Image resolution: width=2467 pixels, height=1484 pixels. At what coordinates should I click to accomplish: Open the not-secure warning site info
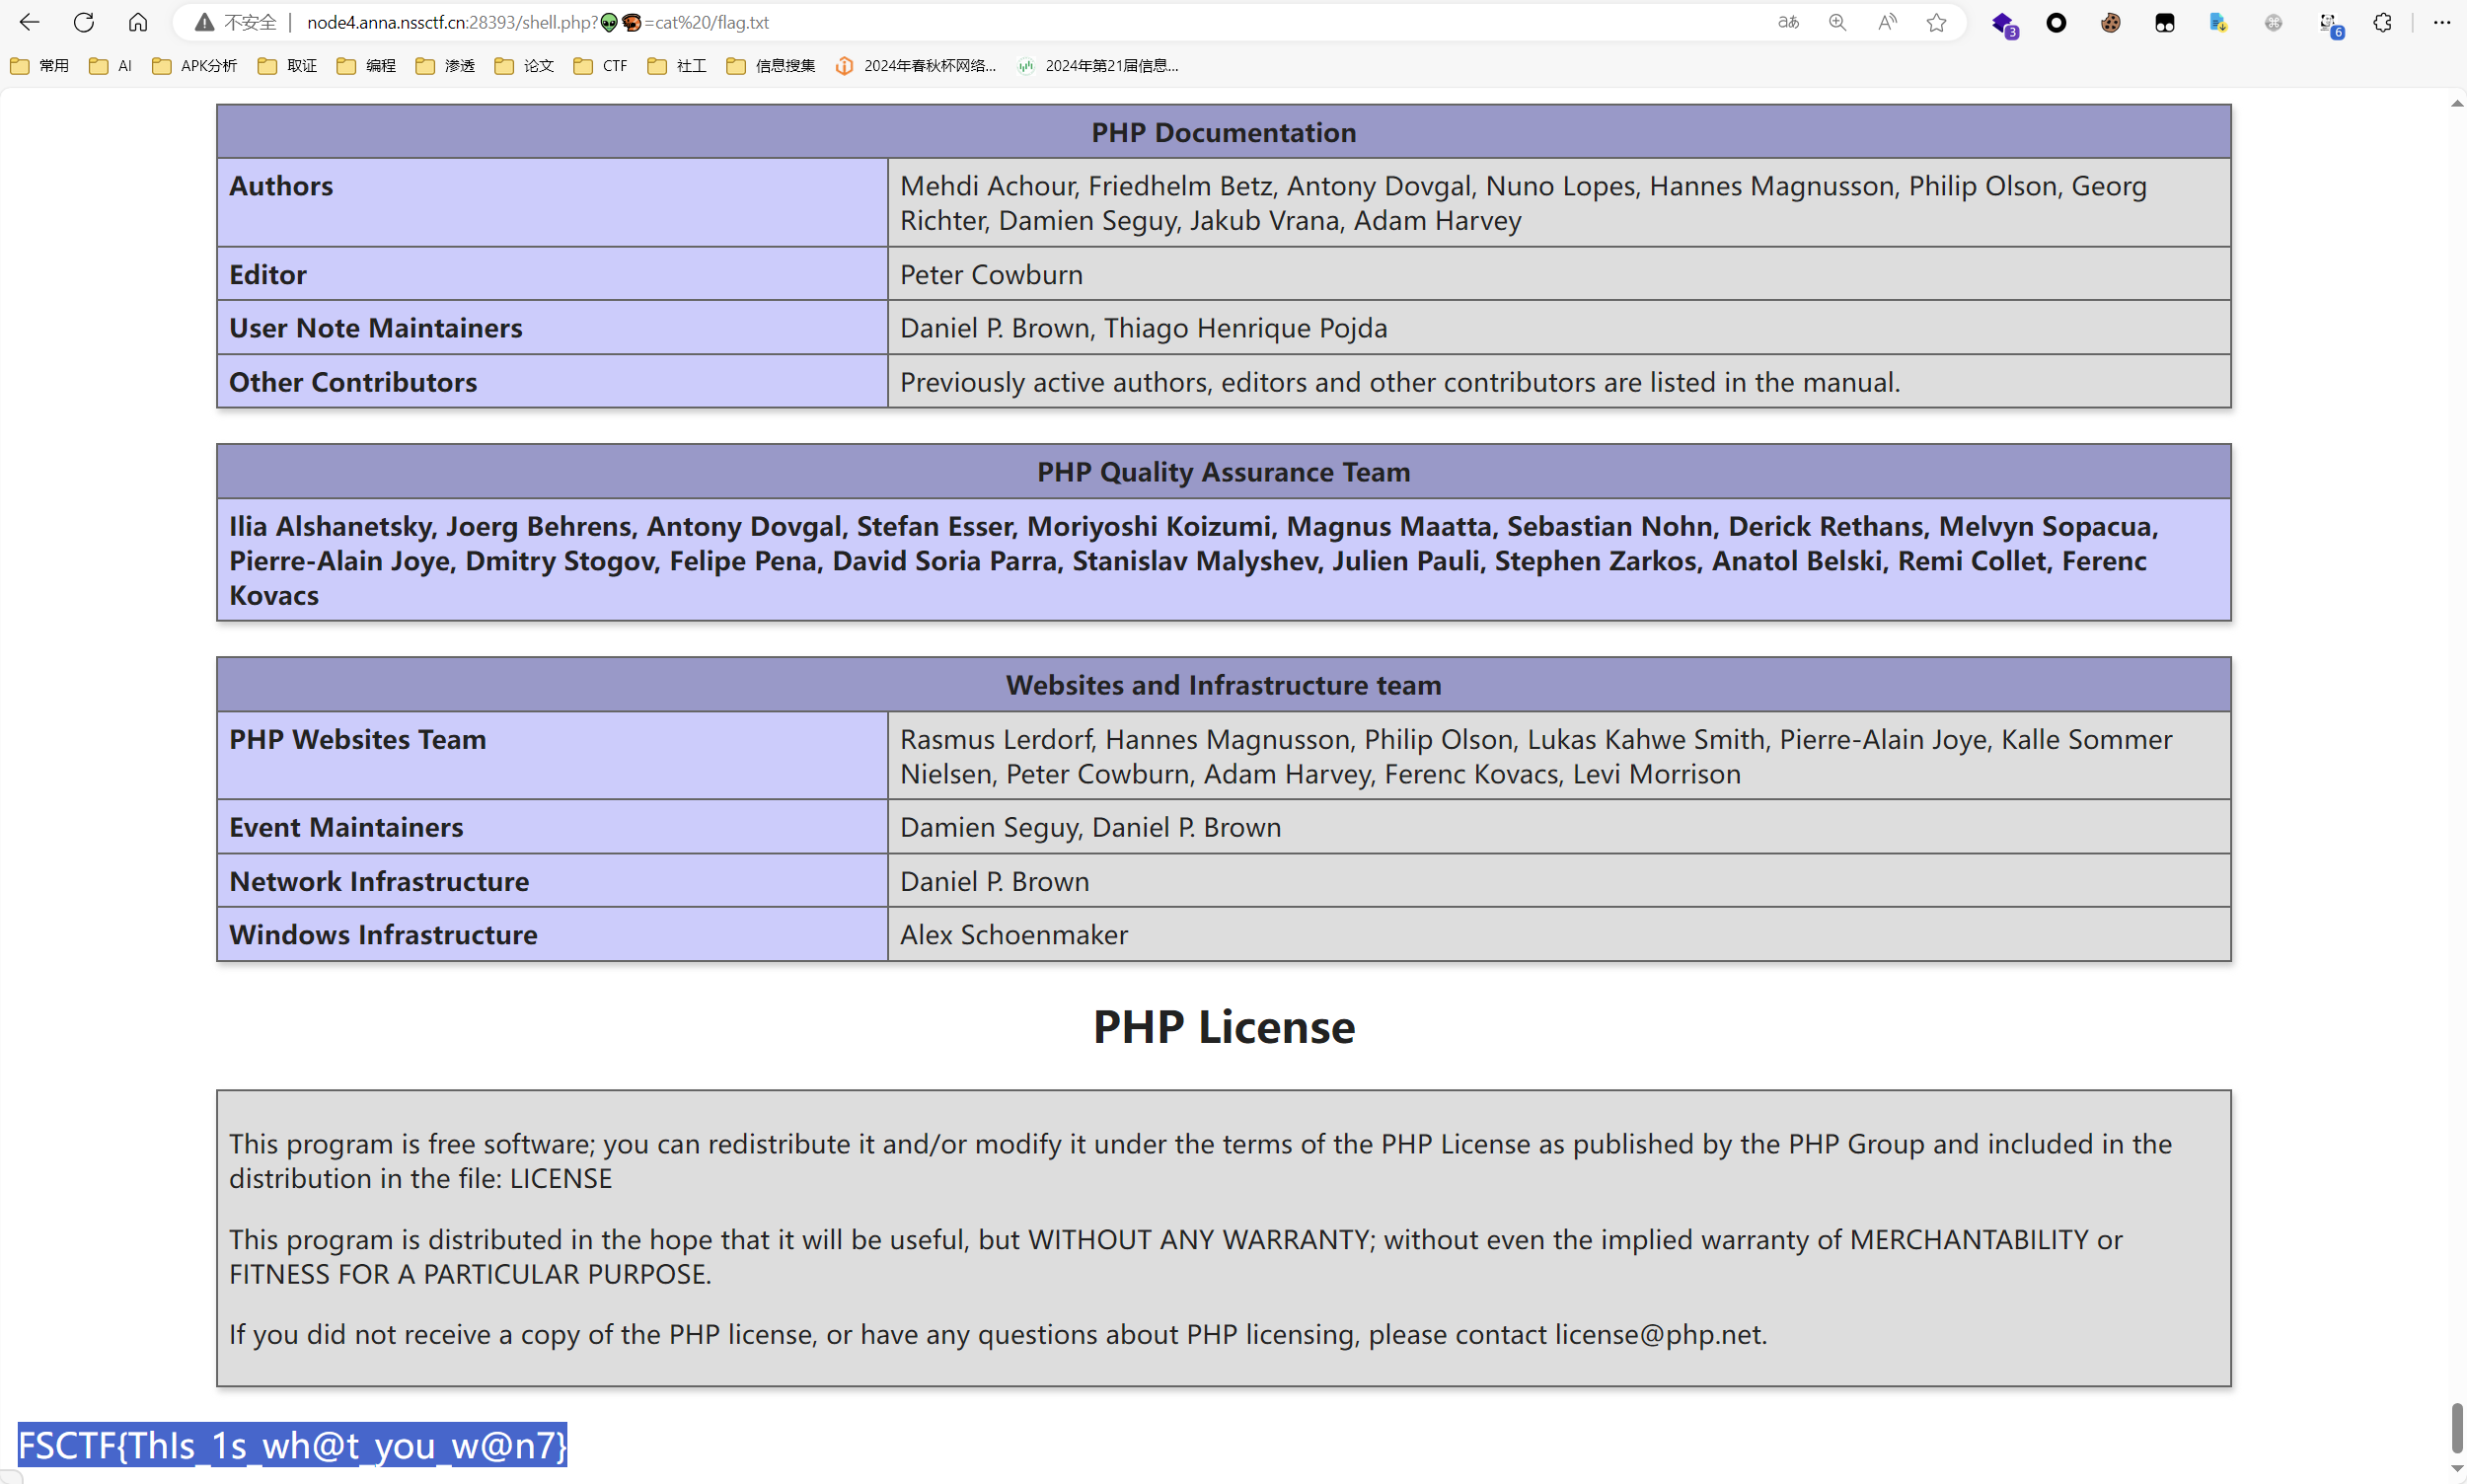pyautogui.click(x=236, y=22)
